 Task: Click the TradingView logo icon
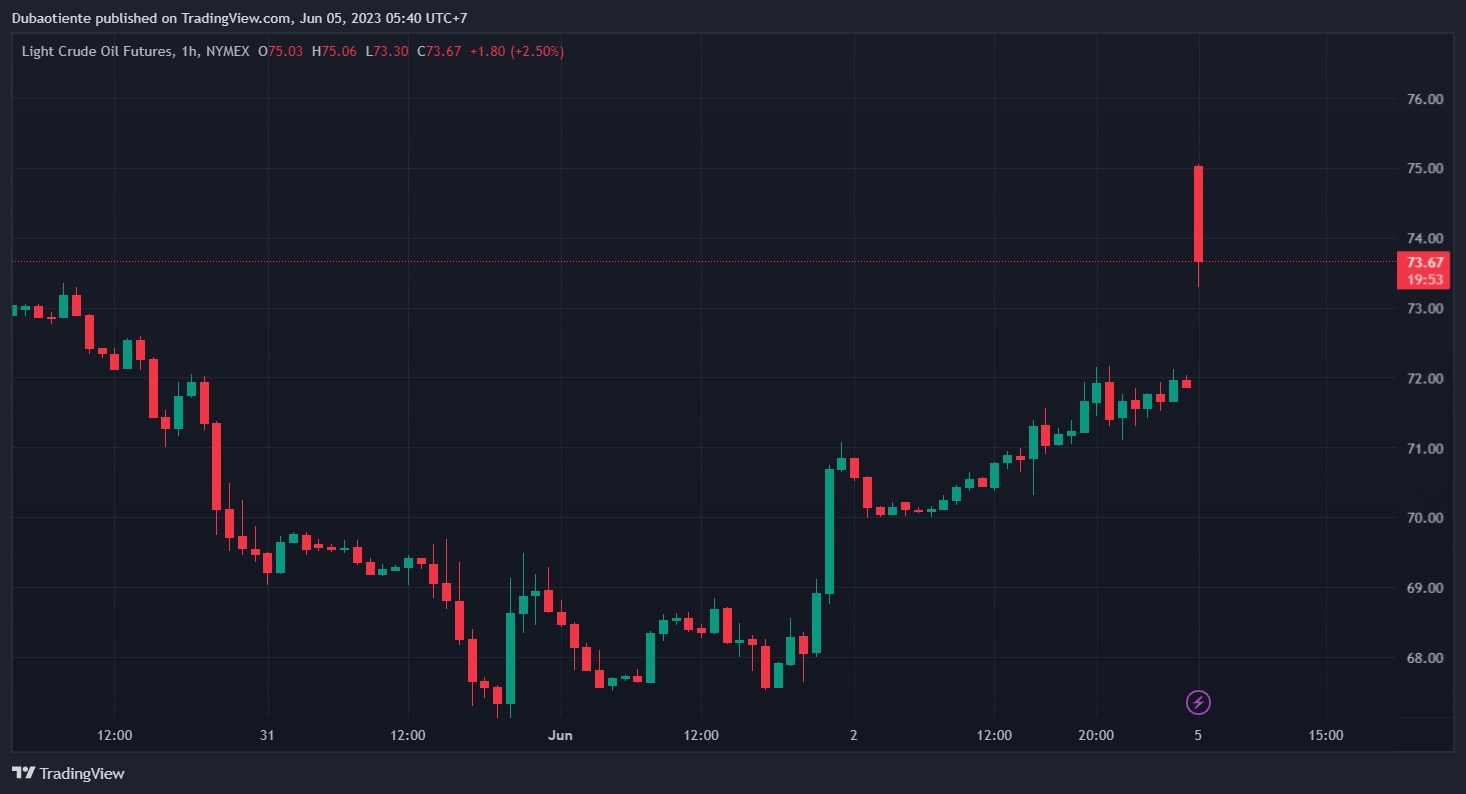(23, 773)
